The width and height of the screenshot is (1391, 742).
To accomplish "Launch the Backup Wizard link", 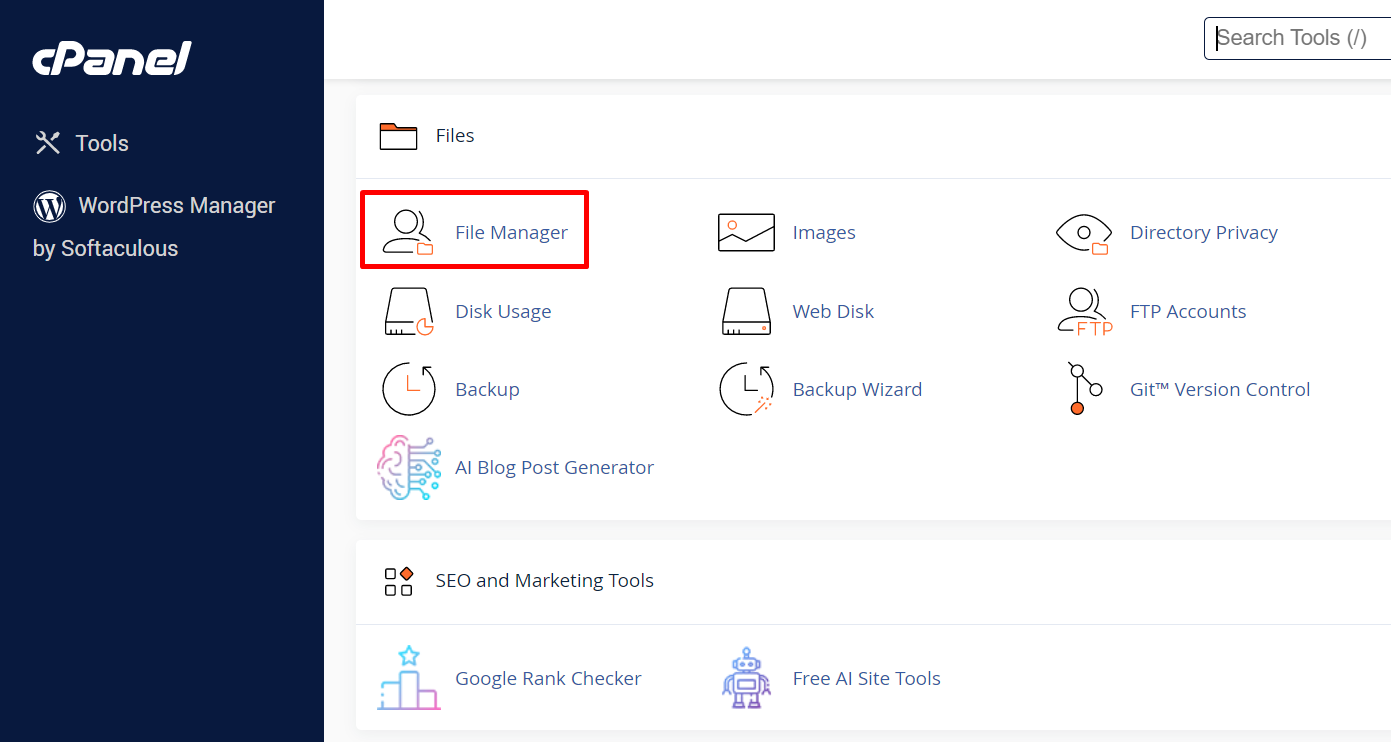I will coord(857,389).
